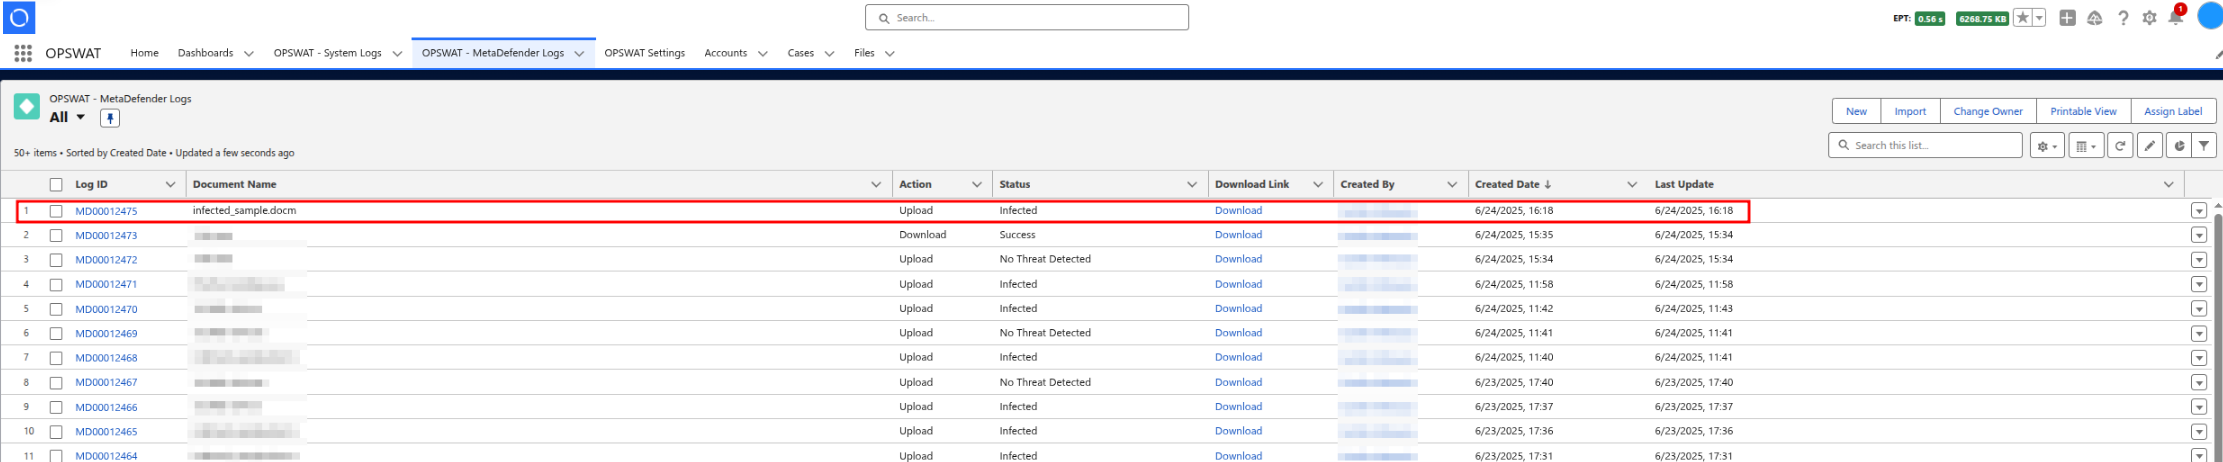The width and height of the screenshot is (2223, 462).
Task: Open row actions for MD00012471
Action: [2198, 284]
